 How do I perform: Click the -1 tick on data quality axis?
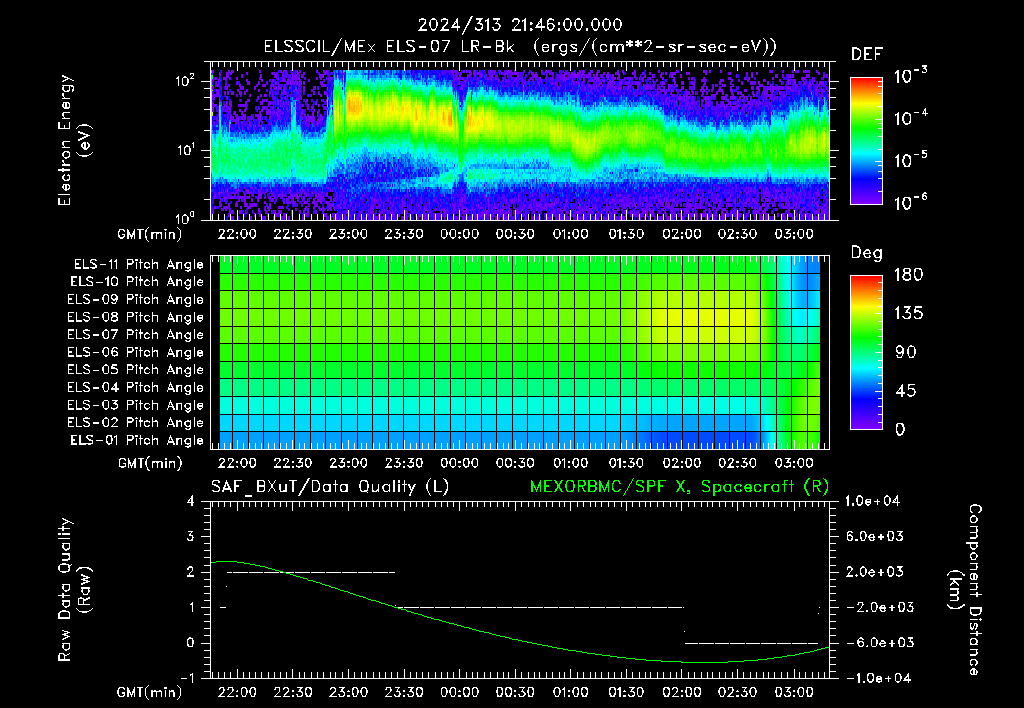(187, 678)
